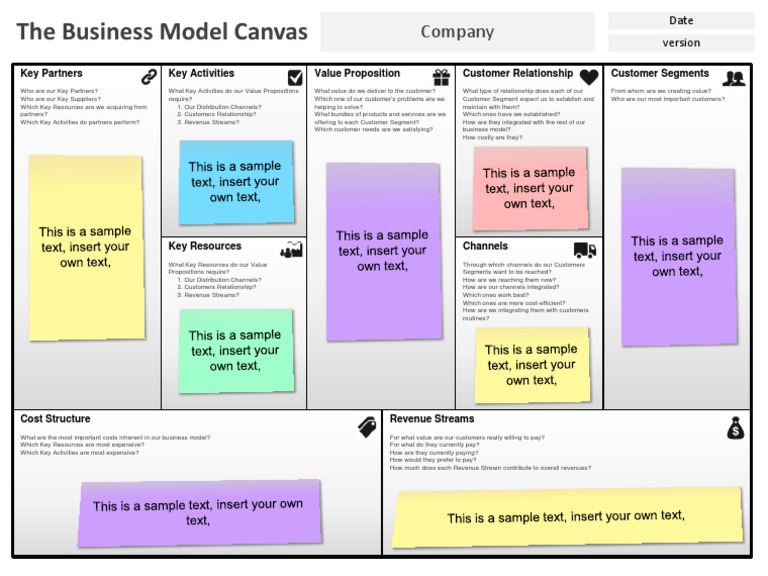Click the pink Customer Relationship sticky note

(x=529, y=188)
